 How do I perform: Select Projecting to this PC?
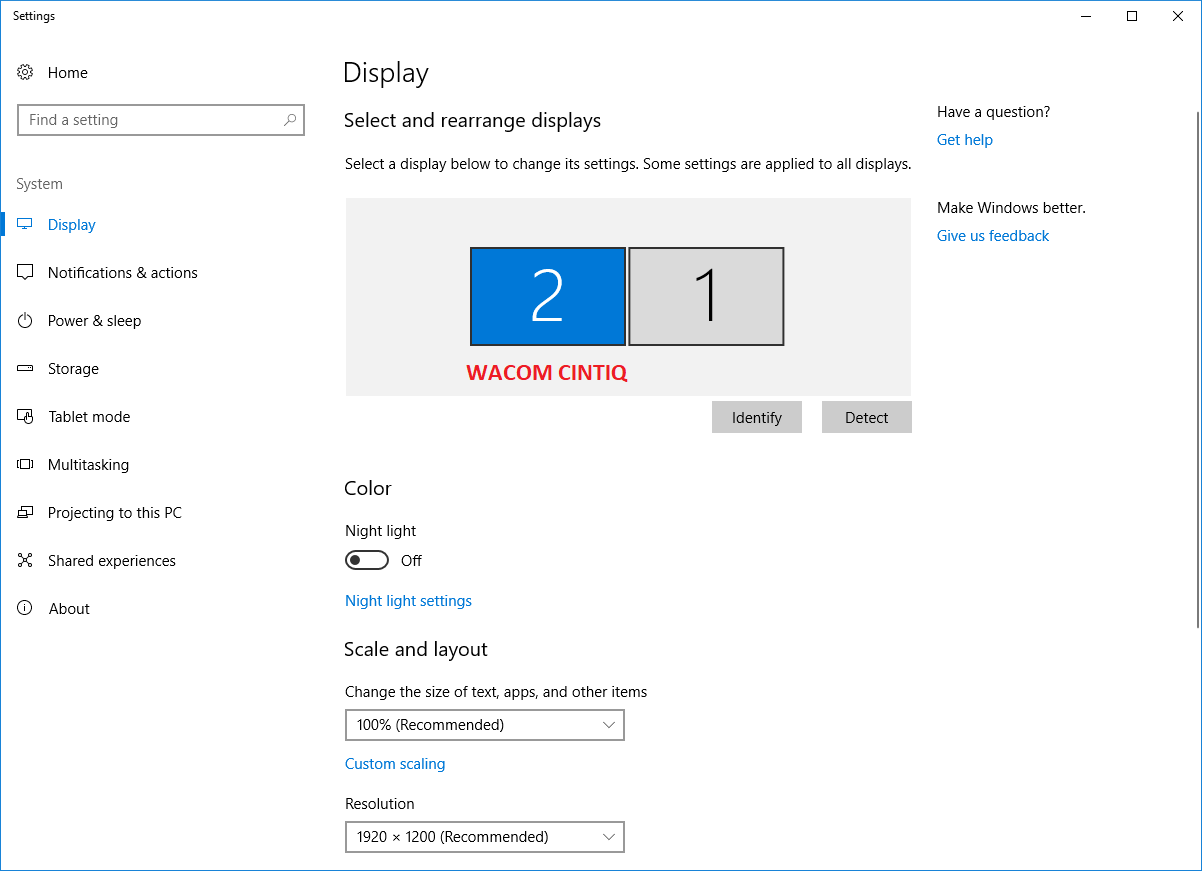114,512
